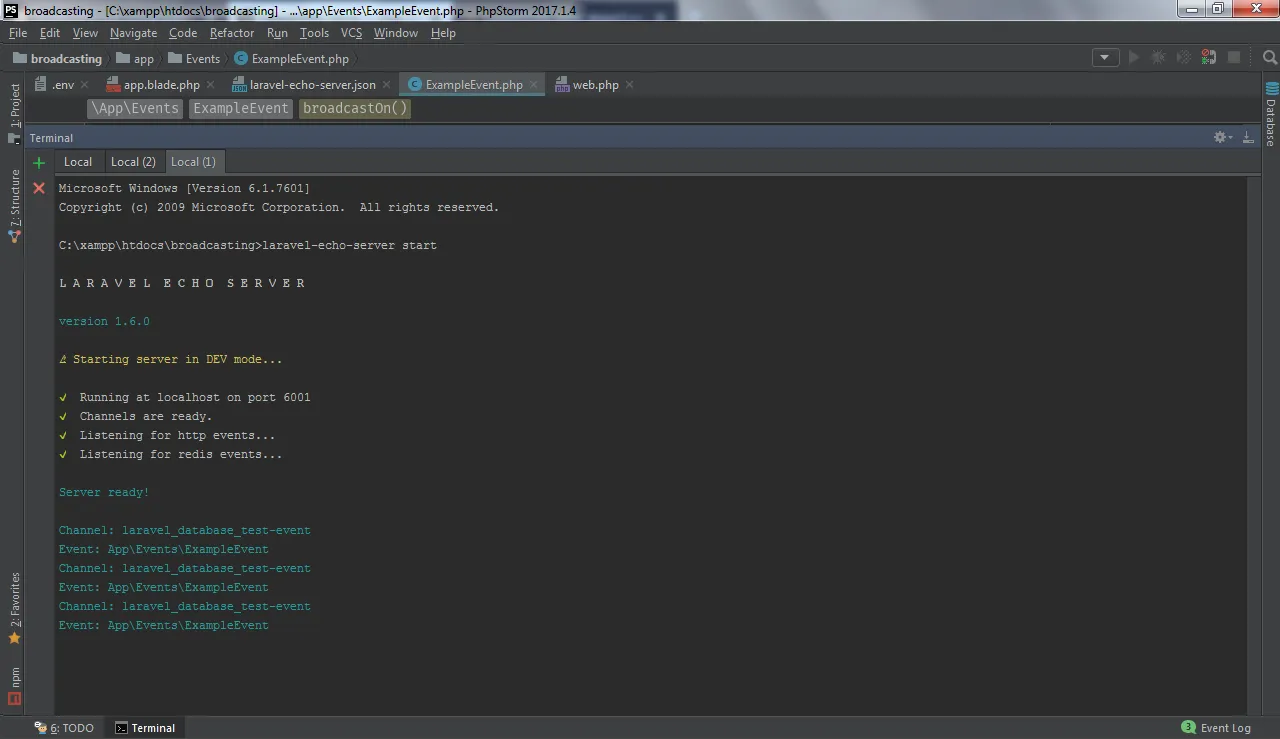Select the first Local terminal tab

click(x=78, y=162)
